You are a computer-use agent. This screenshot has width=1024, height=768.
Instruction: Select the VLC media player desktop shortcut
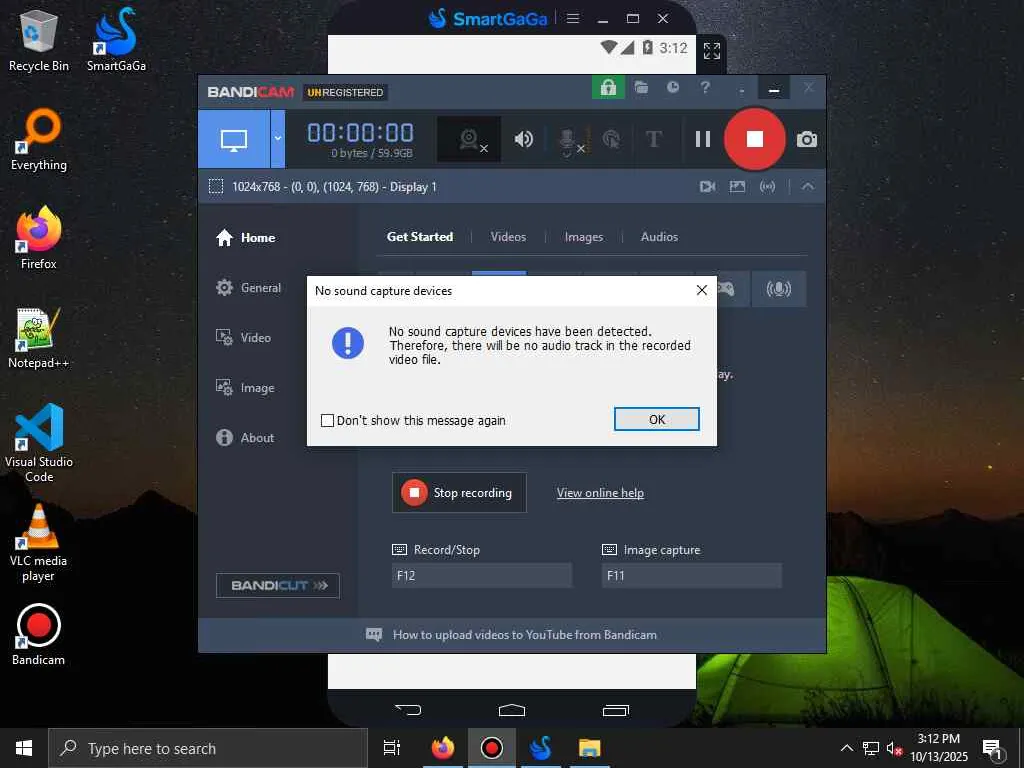[39, 543]
